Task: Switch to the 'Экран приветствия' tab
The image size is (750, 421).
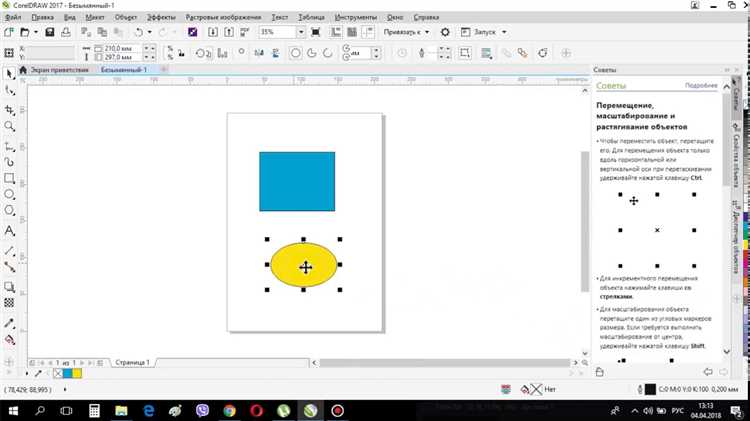Action: click(60, 70)
